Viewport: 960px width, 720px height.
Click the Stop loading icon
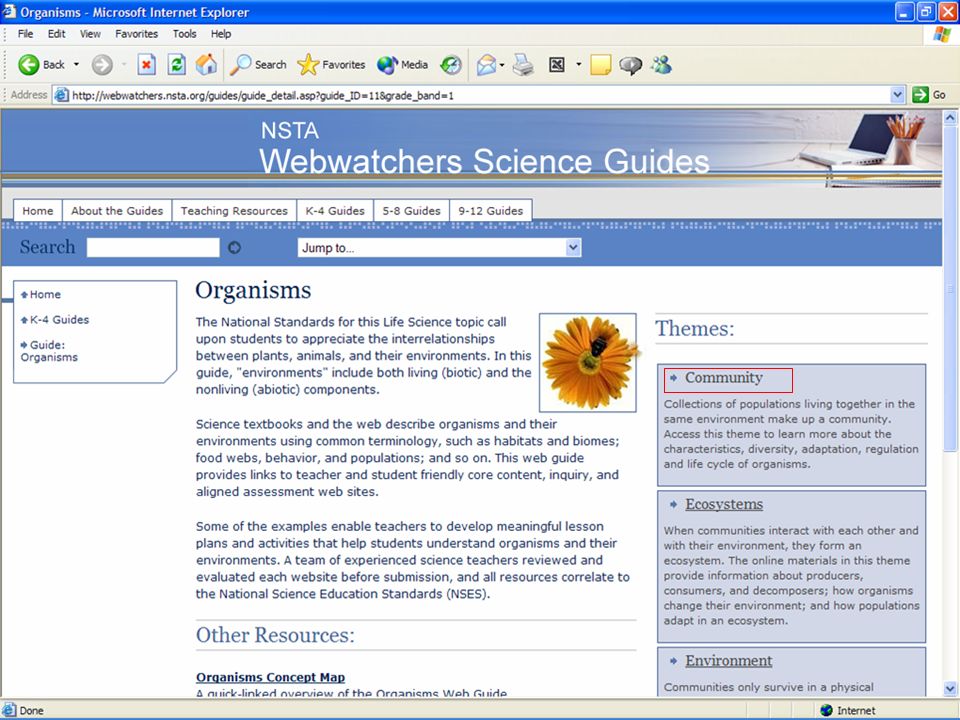[x=146, y=64]
